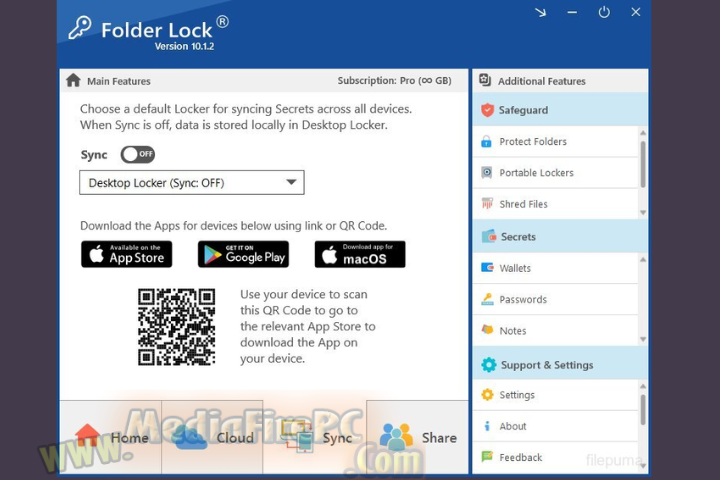Click the Safeguard red shield icon
The height and width of the screenshot is (480, 720).
click(x=487, y=110)
